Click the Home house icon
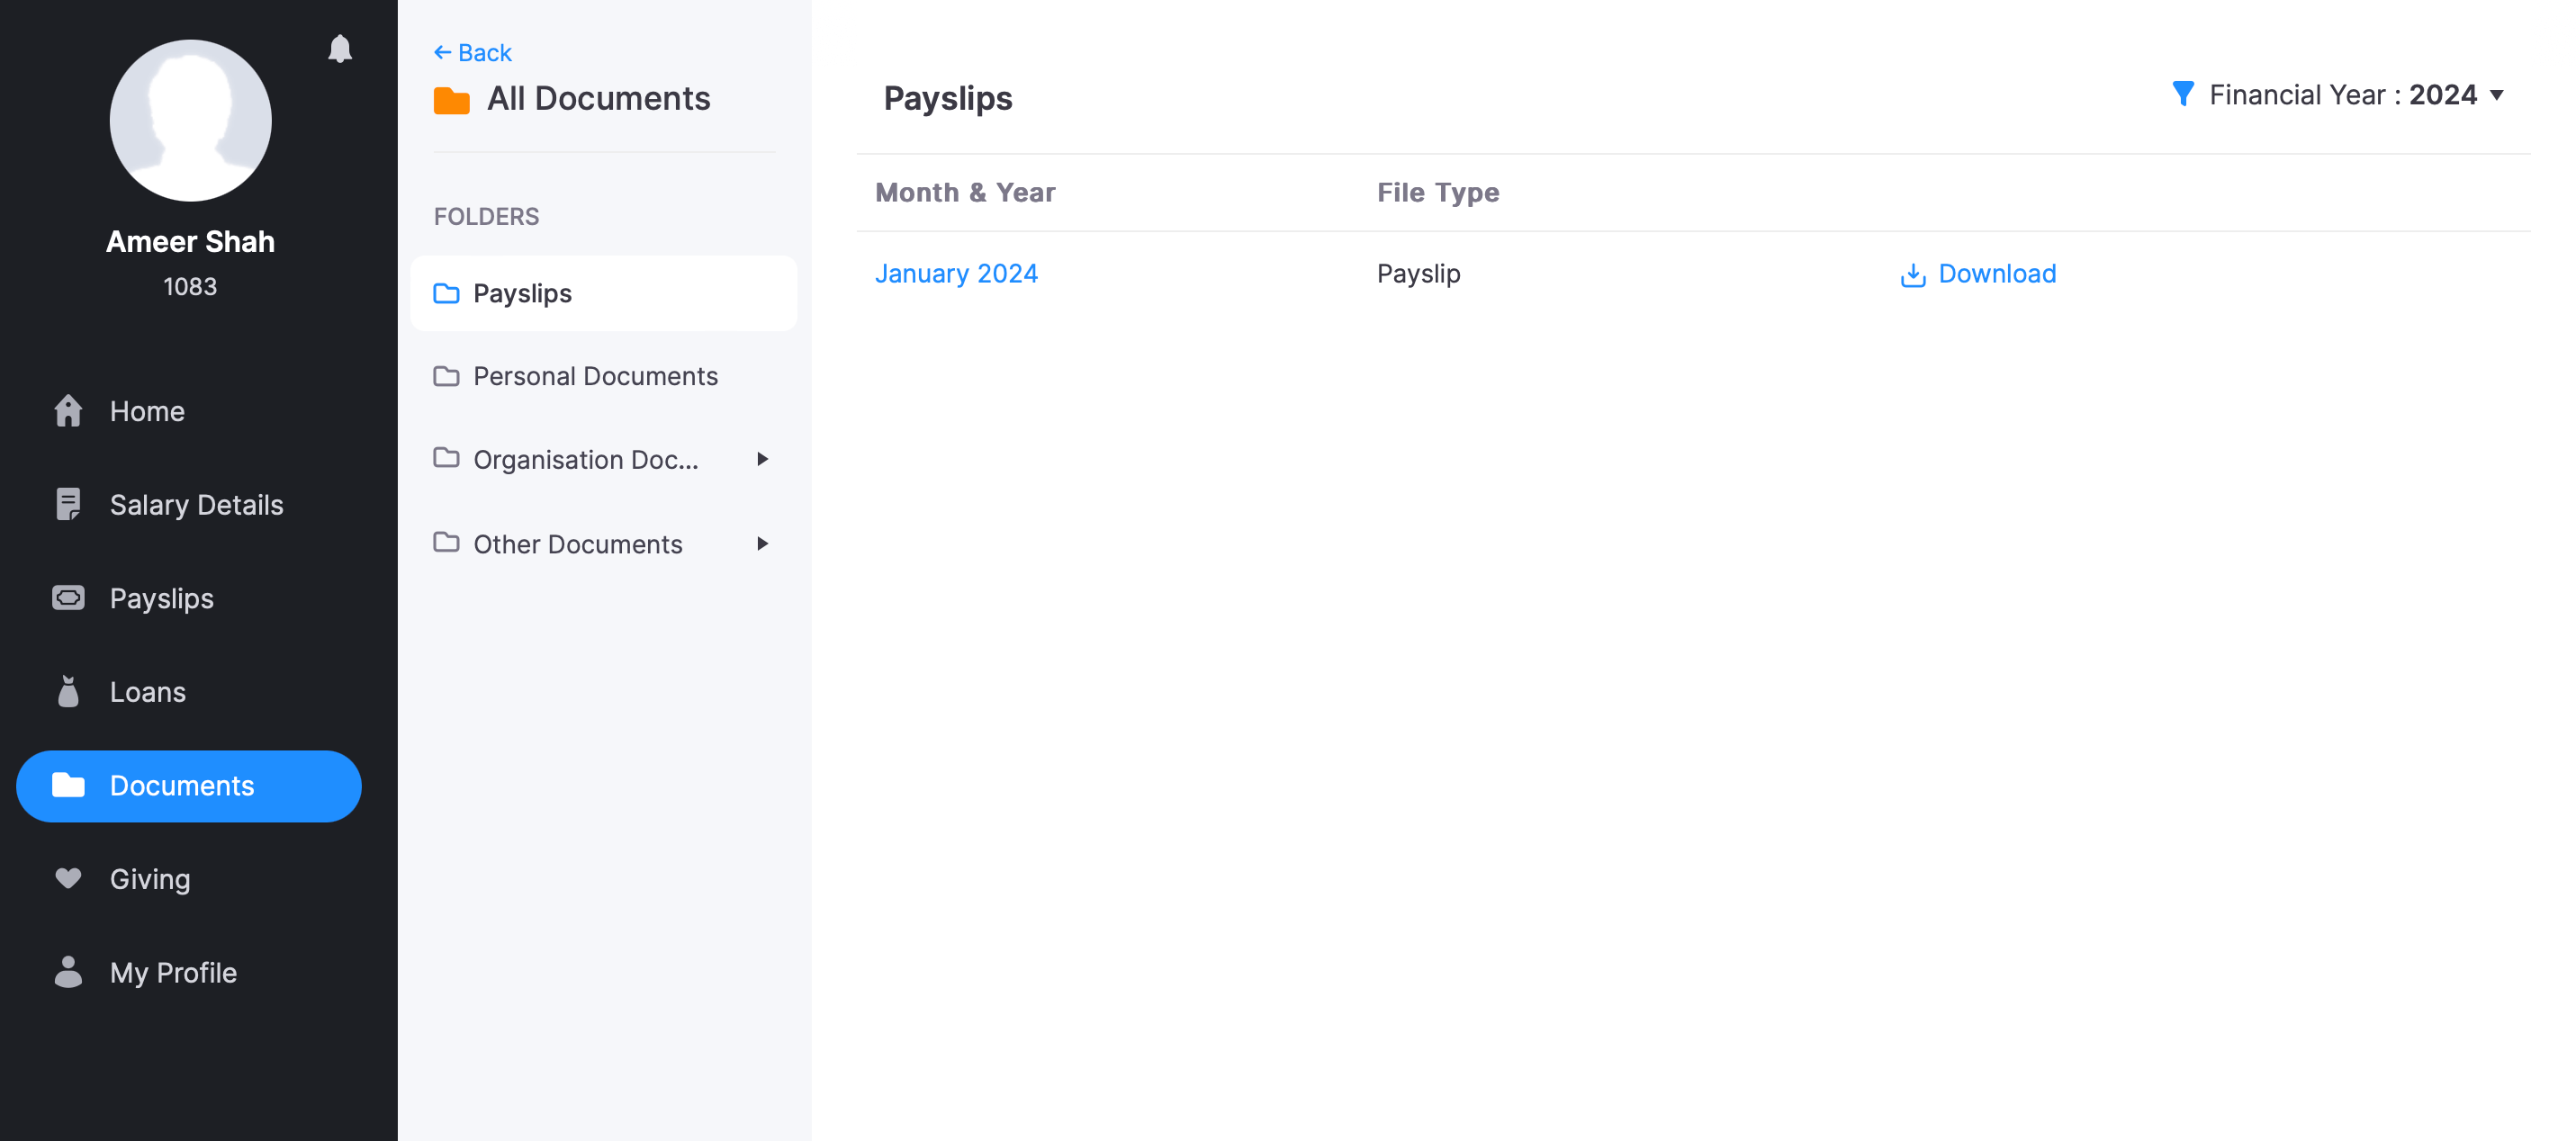Screen dimensions: 2576x1141 68,411
